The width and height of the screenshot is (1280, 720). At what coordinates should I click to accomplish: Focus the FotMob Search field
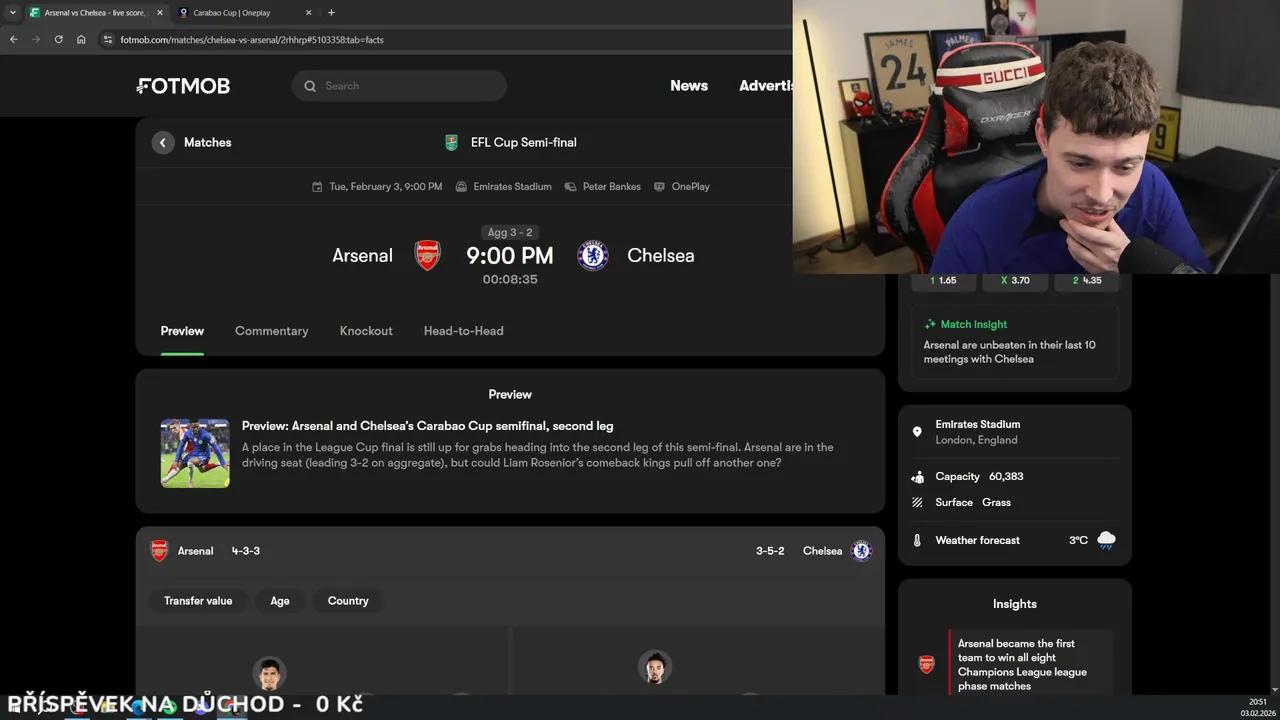(x=399, y=86)
